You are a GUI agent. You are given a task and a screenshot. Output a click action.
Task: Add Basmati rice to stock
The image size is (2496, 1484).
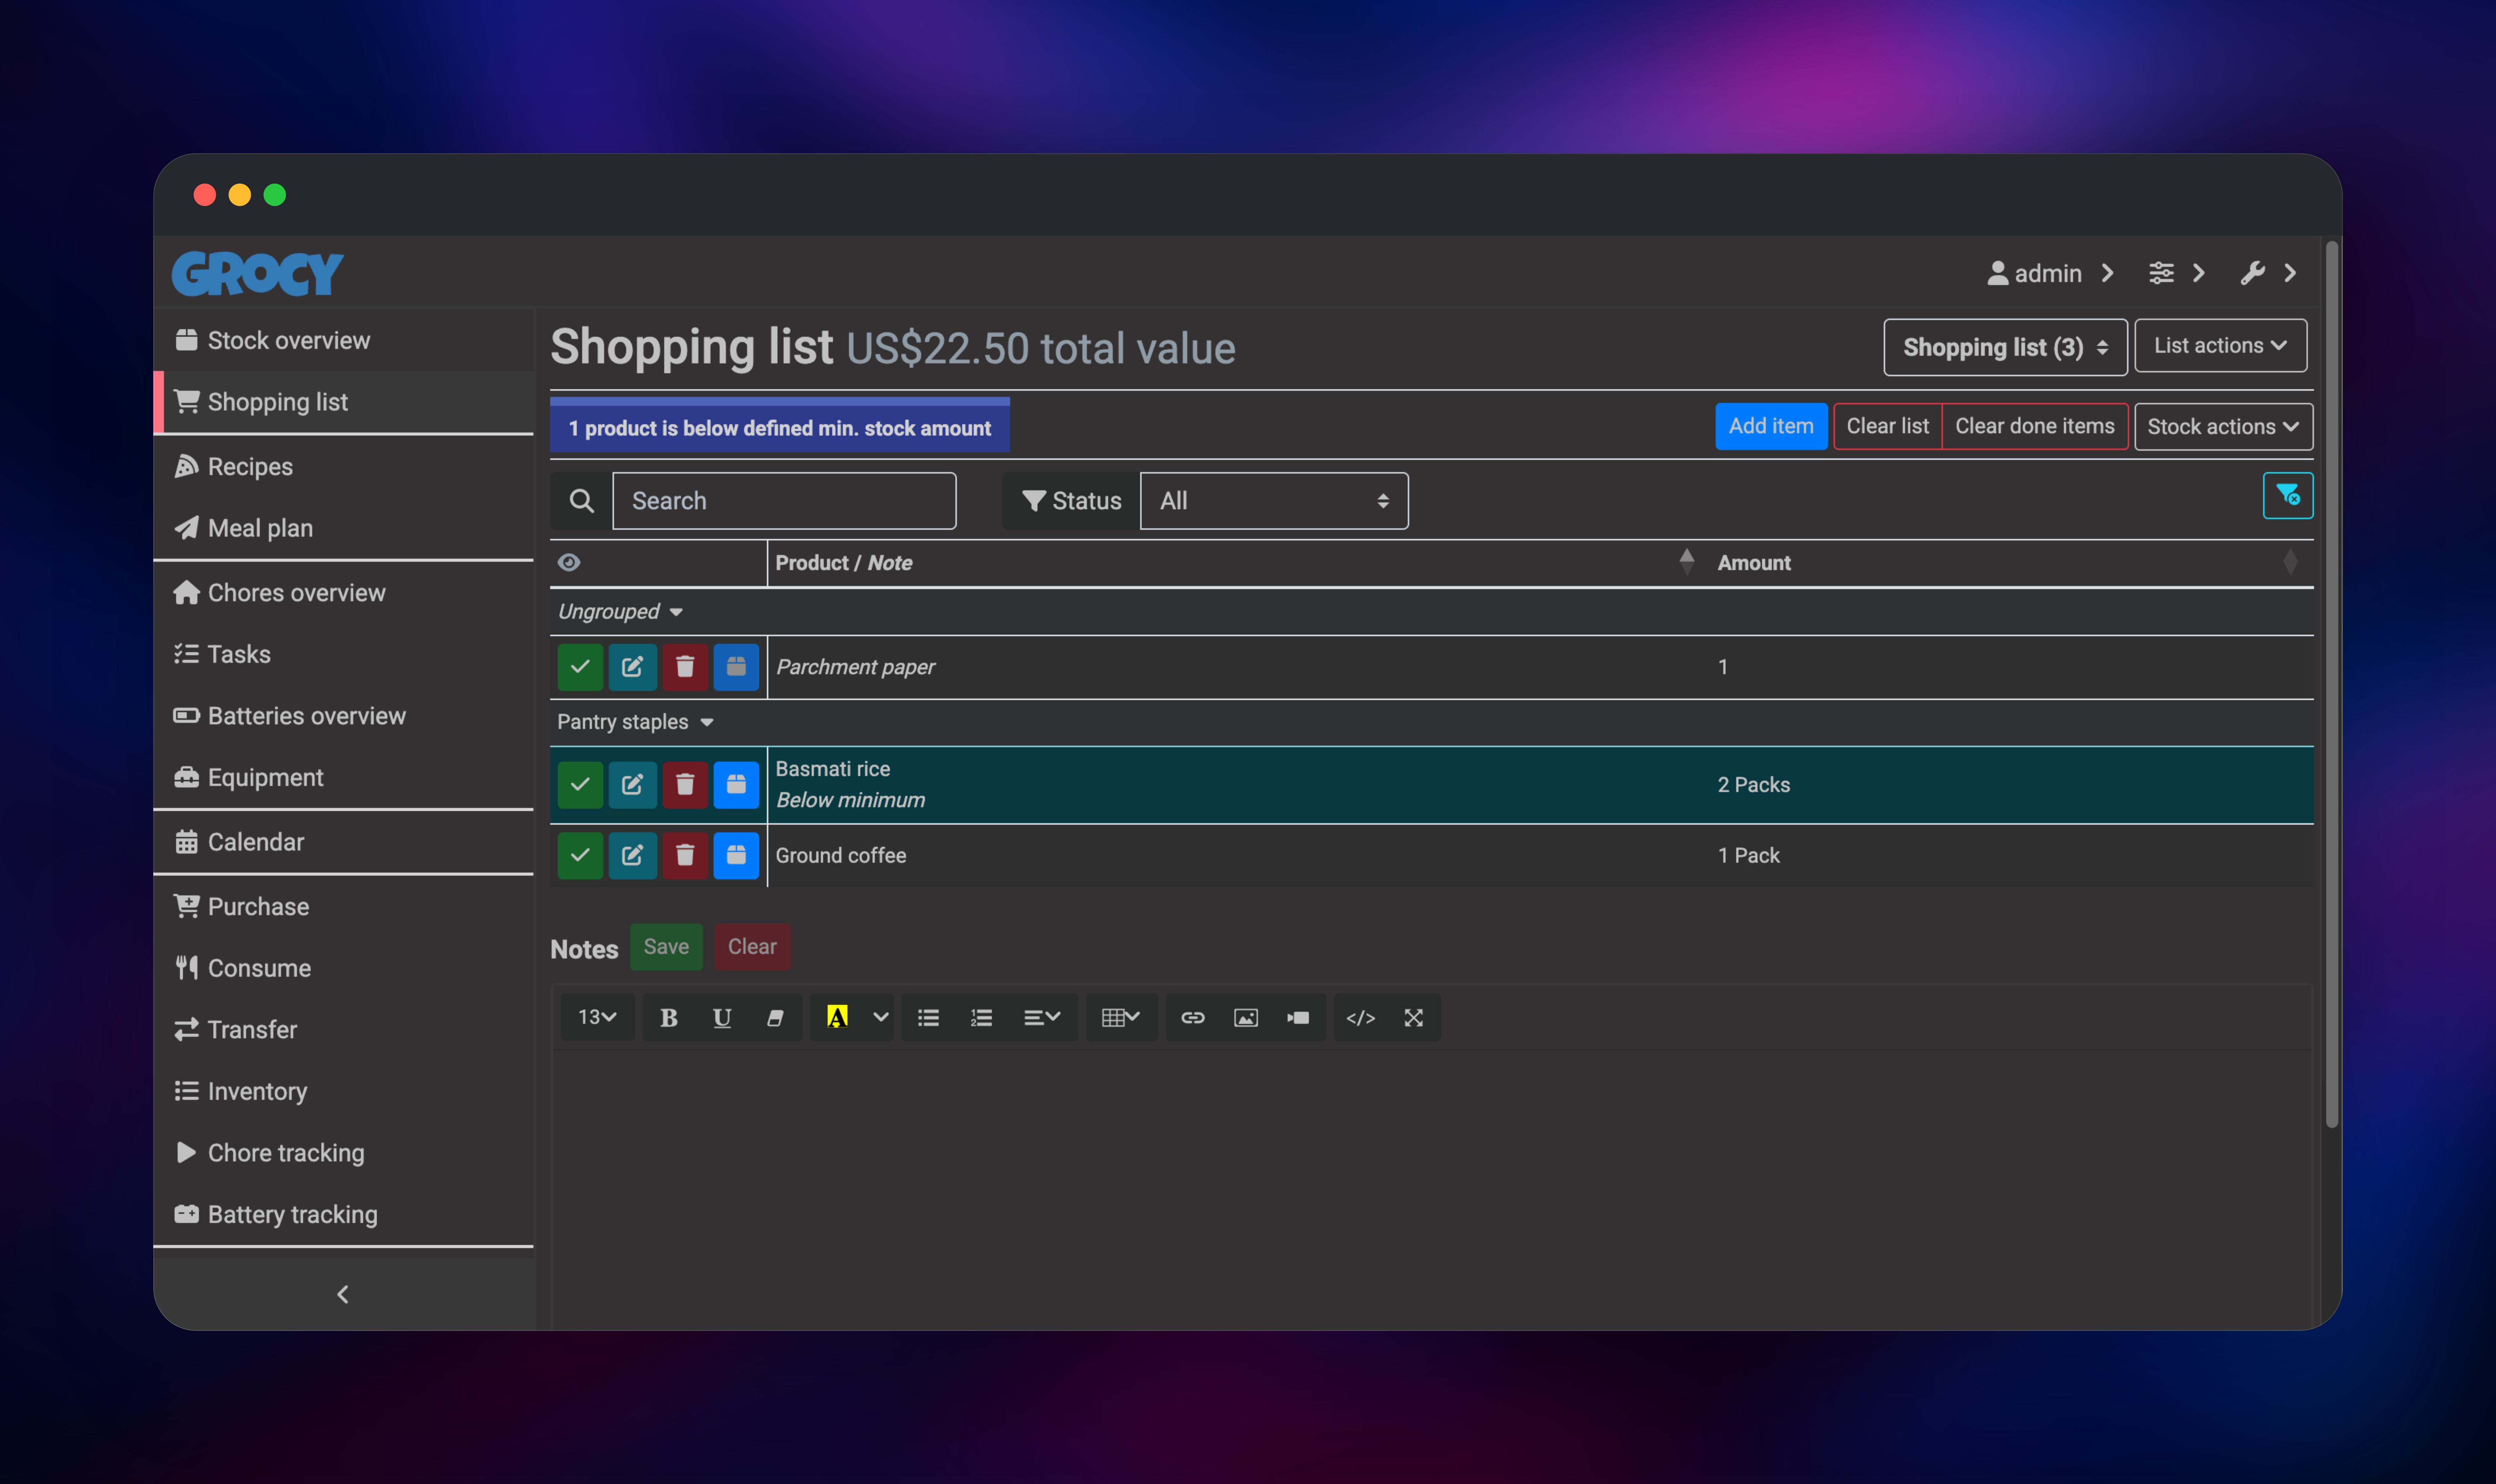pyautogui.click(x=736, y=785)
